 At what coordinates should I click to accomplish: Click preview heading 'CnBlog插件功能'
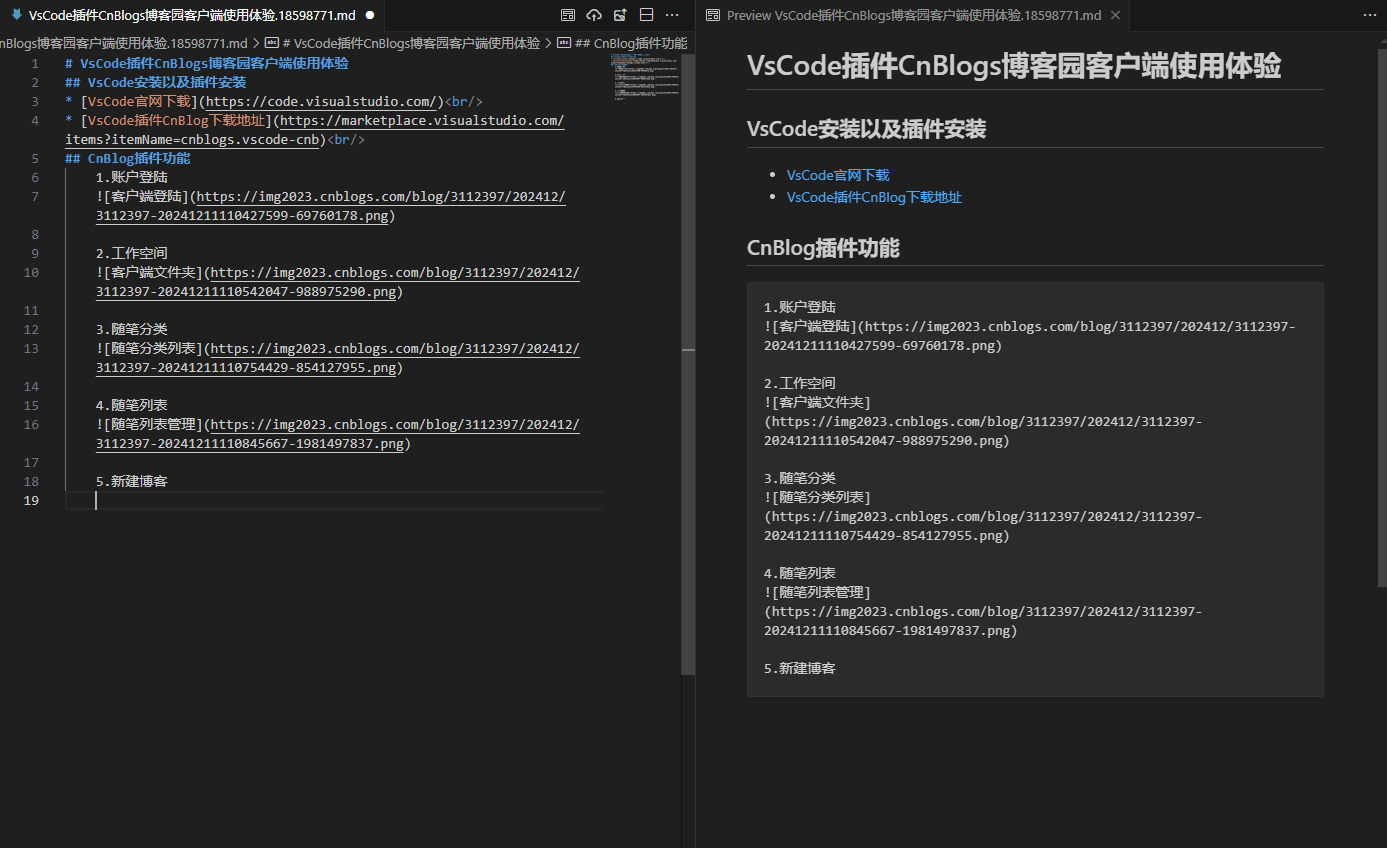(x=823, y=248)
